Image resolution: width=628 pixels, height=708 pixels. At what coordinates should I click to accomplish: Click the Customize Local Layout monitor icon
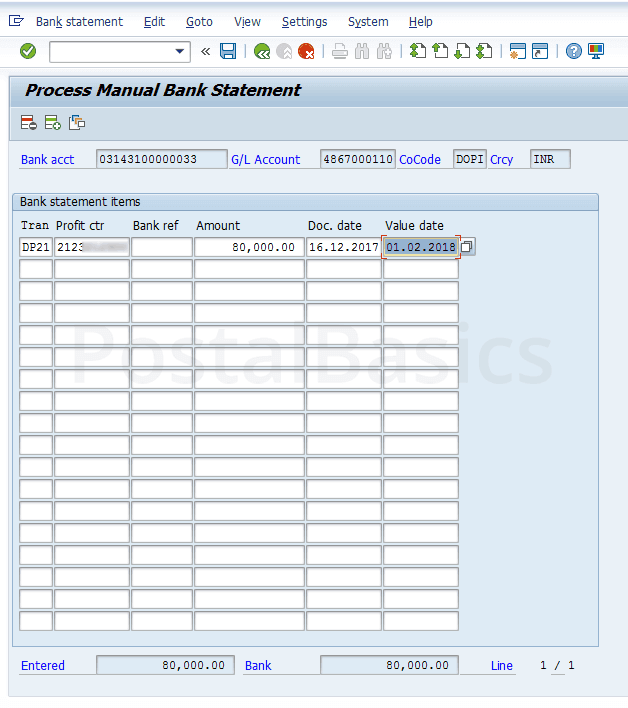(596, 51)
